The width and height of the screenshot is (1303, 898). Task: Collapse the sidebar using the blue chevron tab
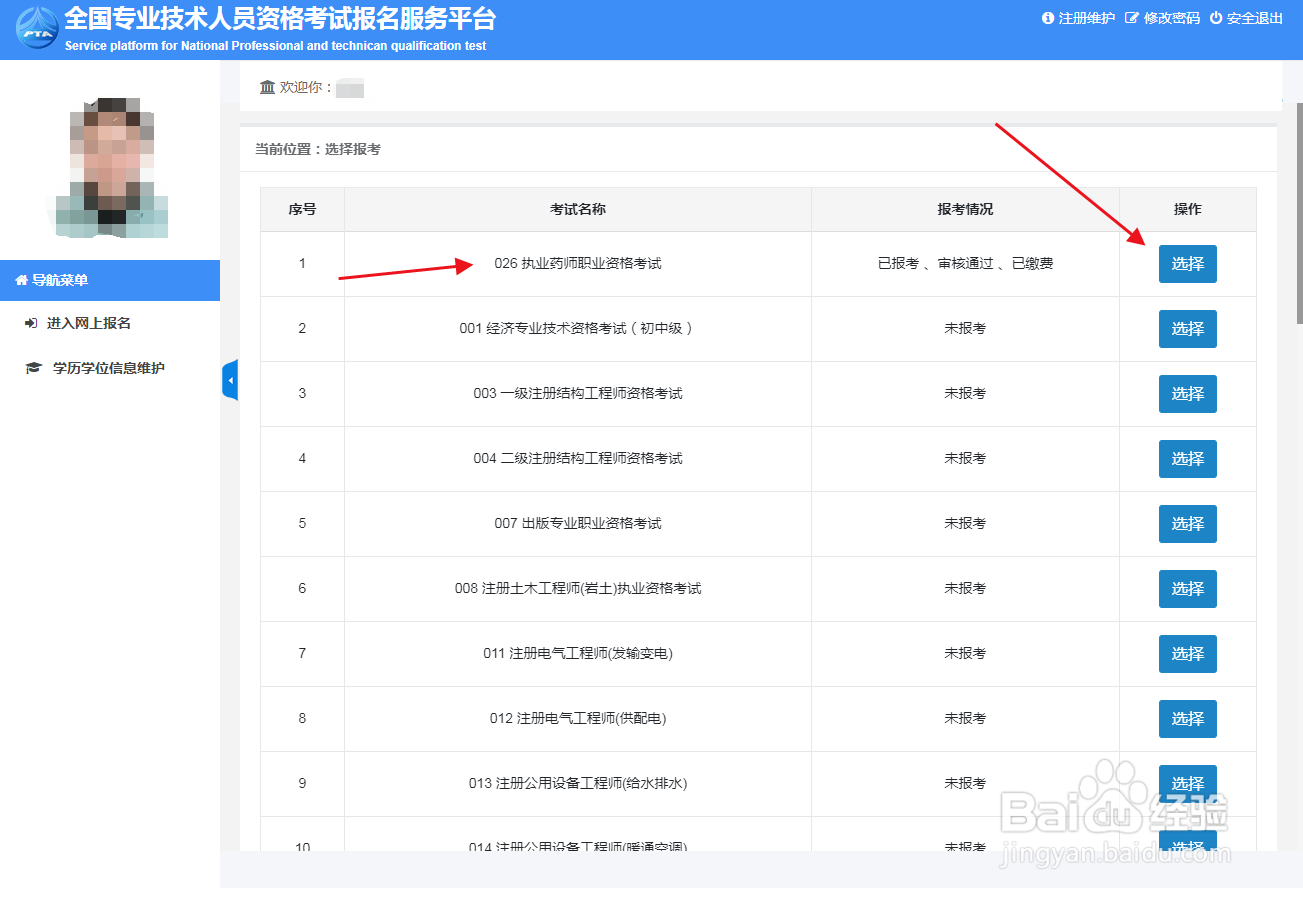229,380
